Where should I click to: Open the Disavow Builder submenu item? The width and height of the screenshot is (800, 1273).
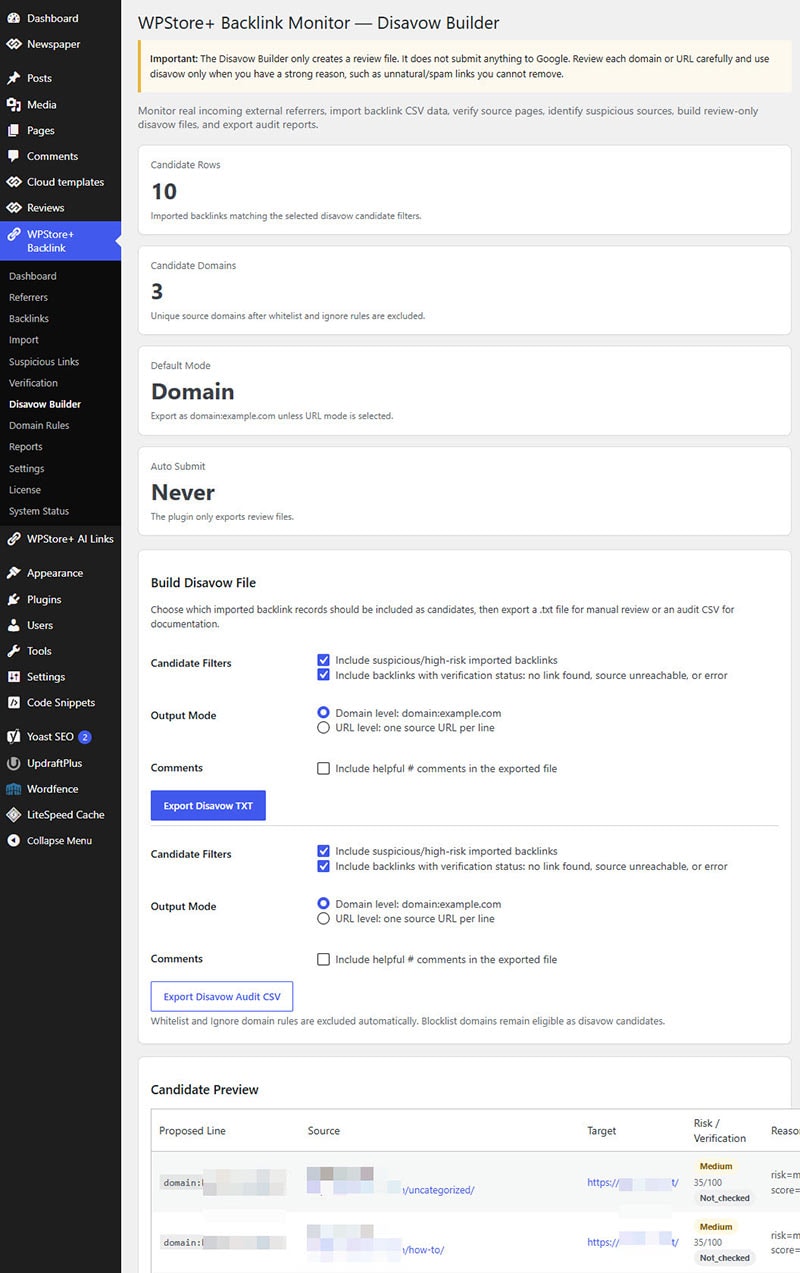coord(45,404)
